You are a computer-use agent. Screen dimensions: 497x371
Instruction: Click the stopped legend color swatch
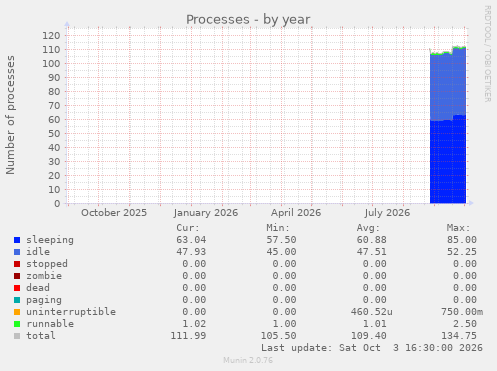[x=17, y=264]
